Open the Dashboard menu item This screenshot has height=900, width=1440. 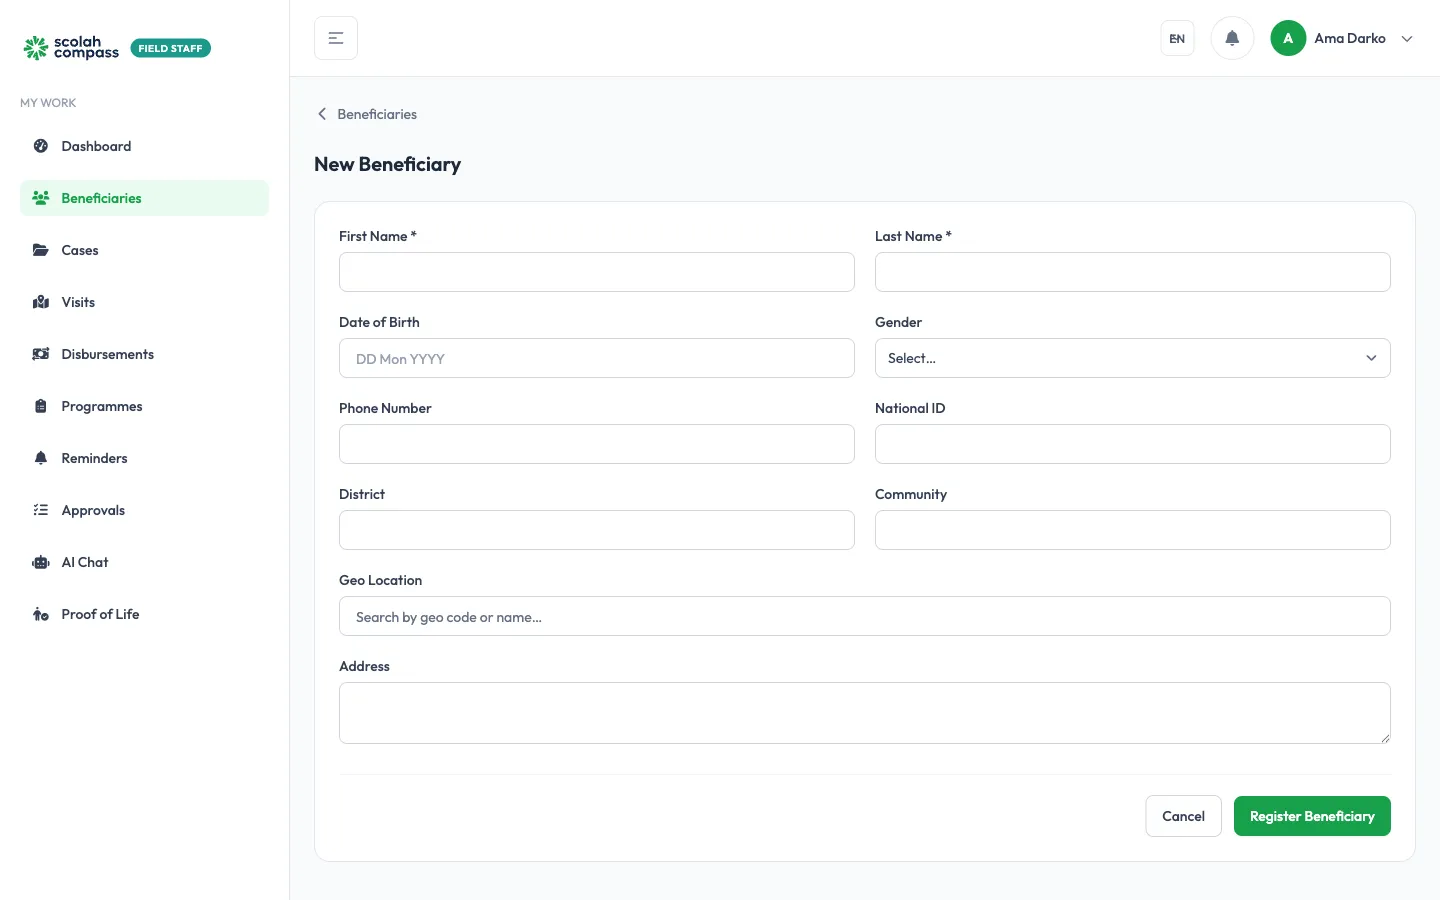click(144, 146)
